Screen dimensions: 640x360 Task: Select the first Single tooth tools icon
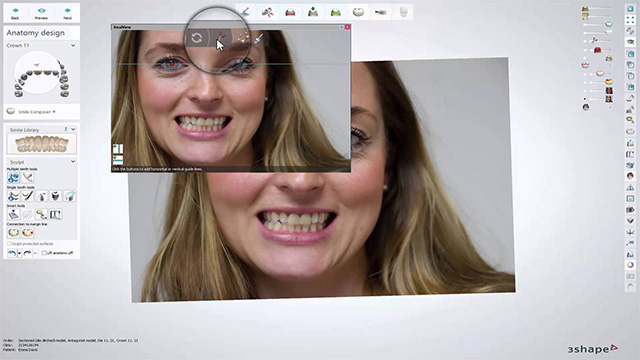[13, 196]
